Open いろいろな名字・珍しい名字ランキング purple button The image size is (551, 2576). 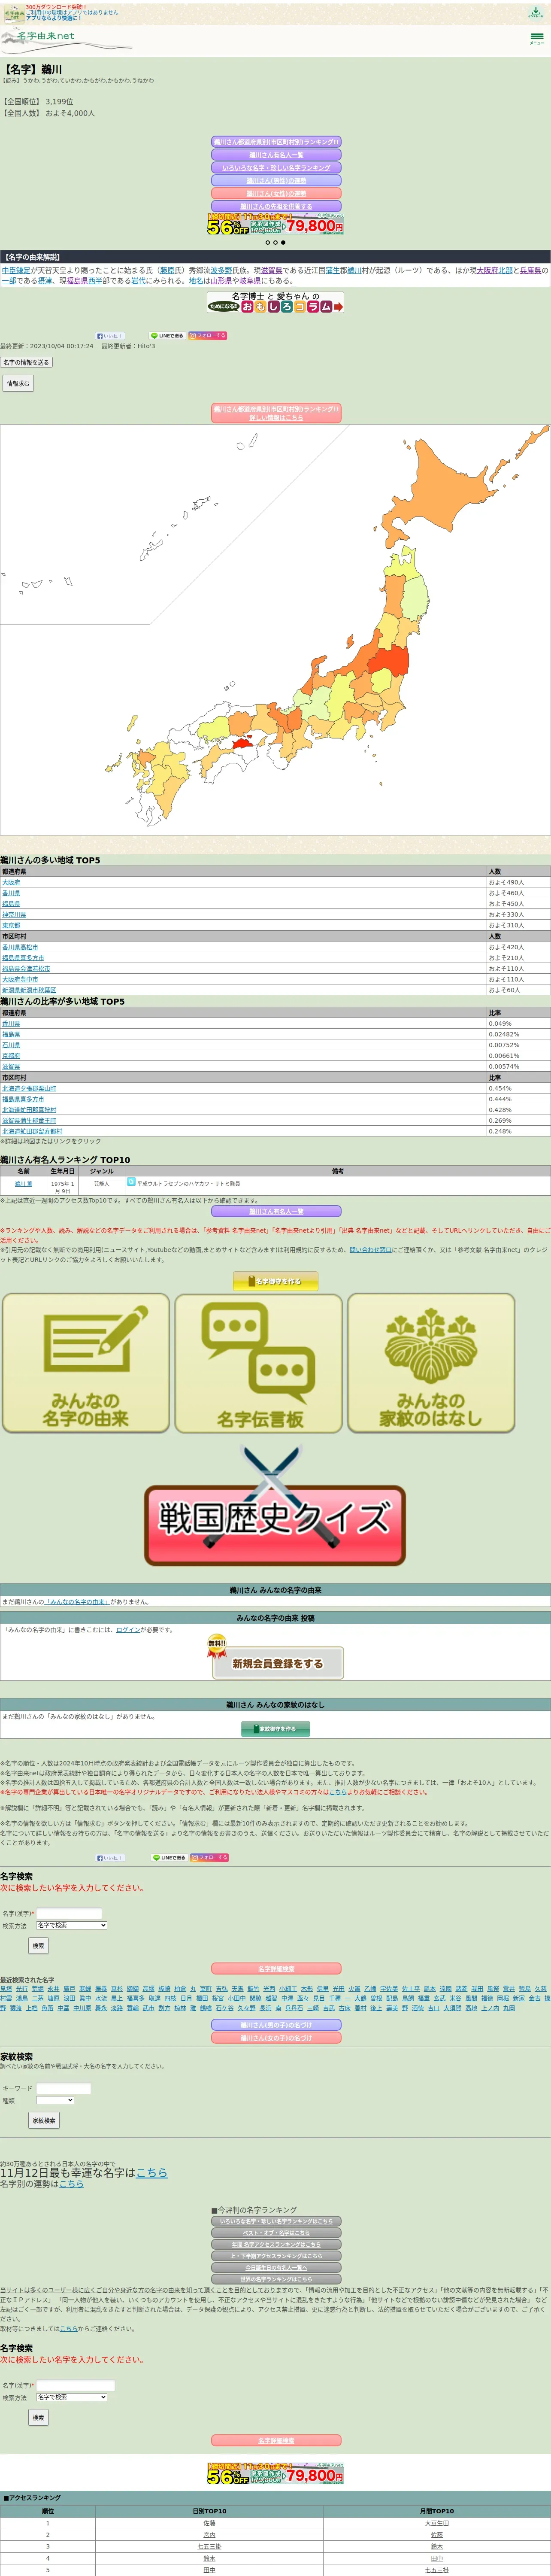click(276, 168)
